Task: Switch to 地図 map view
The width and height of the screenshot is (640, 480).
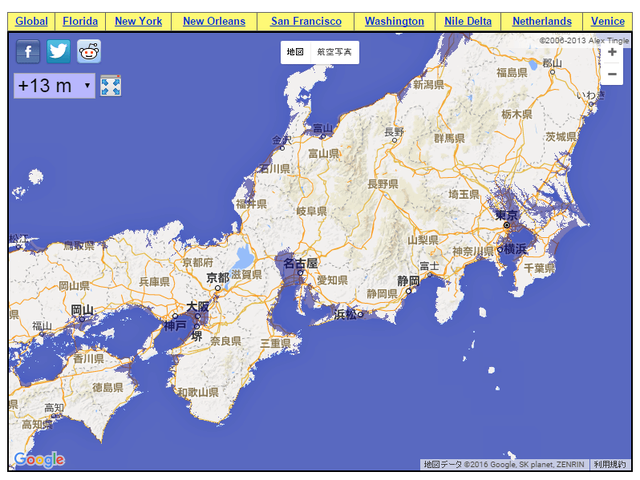Action: click(x=295, y=52)
